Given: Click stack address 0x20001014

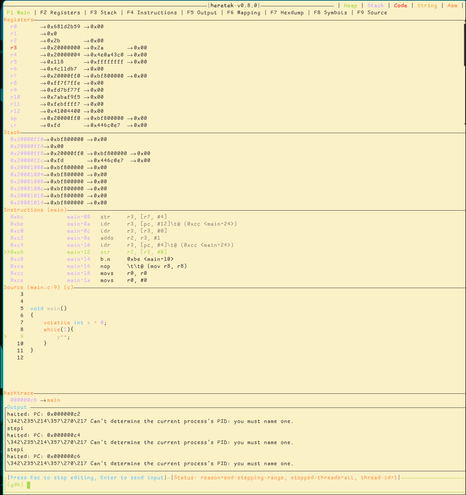Looking at the screenshot, I should [27, 203].
